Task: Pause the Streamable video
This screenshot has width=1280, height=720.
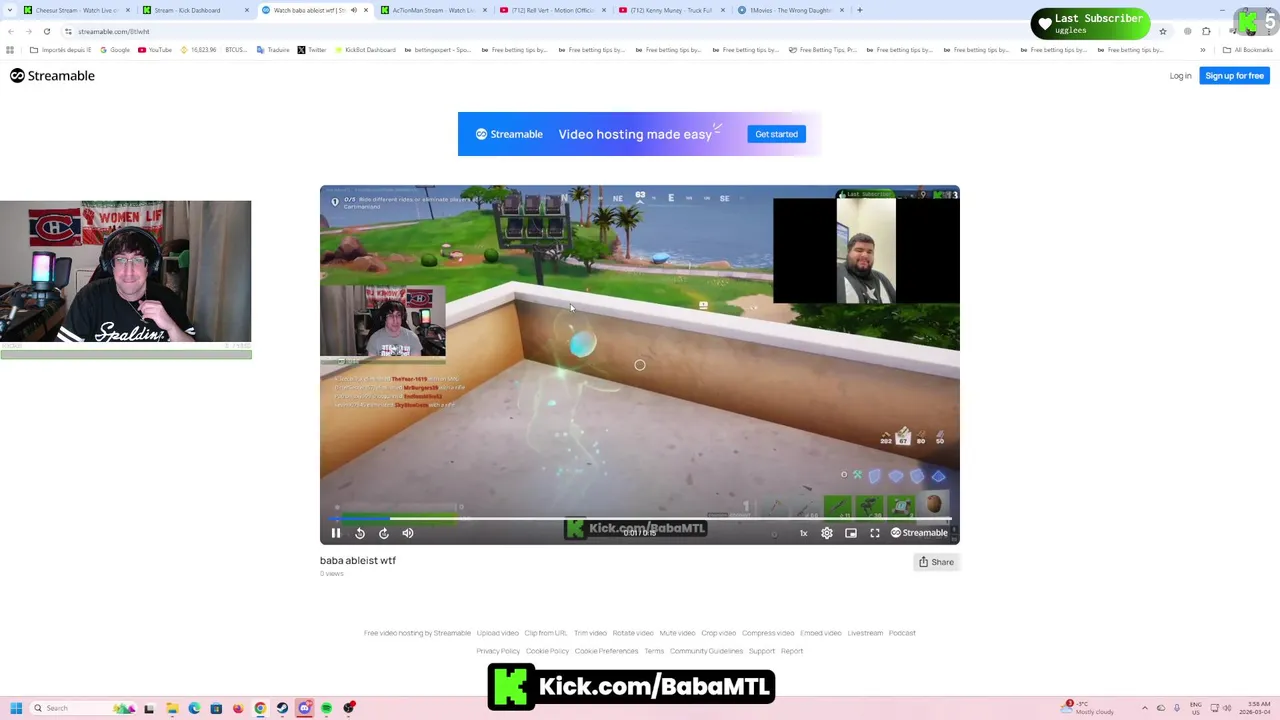Action: point(336,533)
